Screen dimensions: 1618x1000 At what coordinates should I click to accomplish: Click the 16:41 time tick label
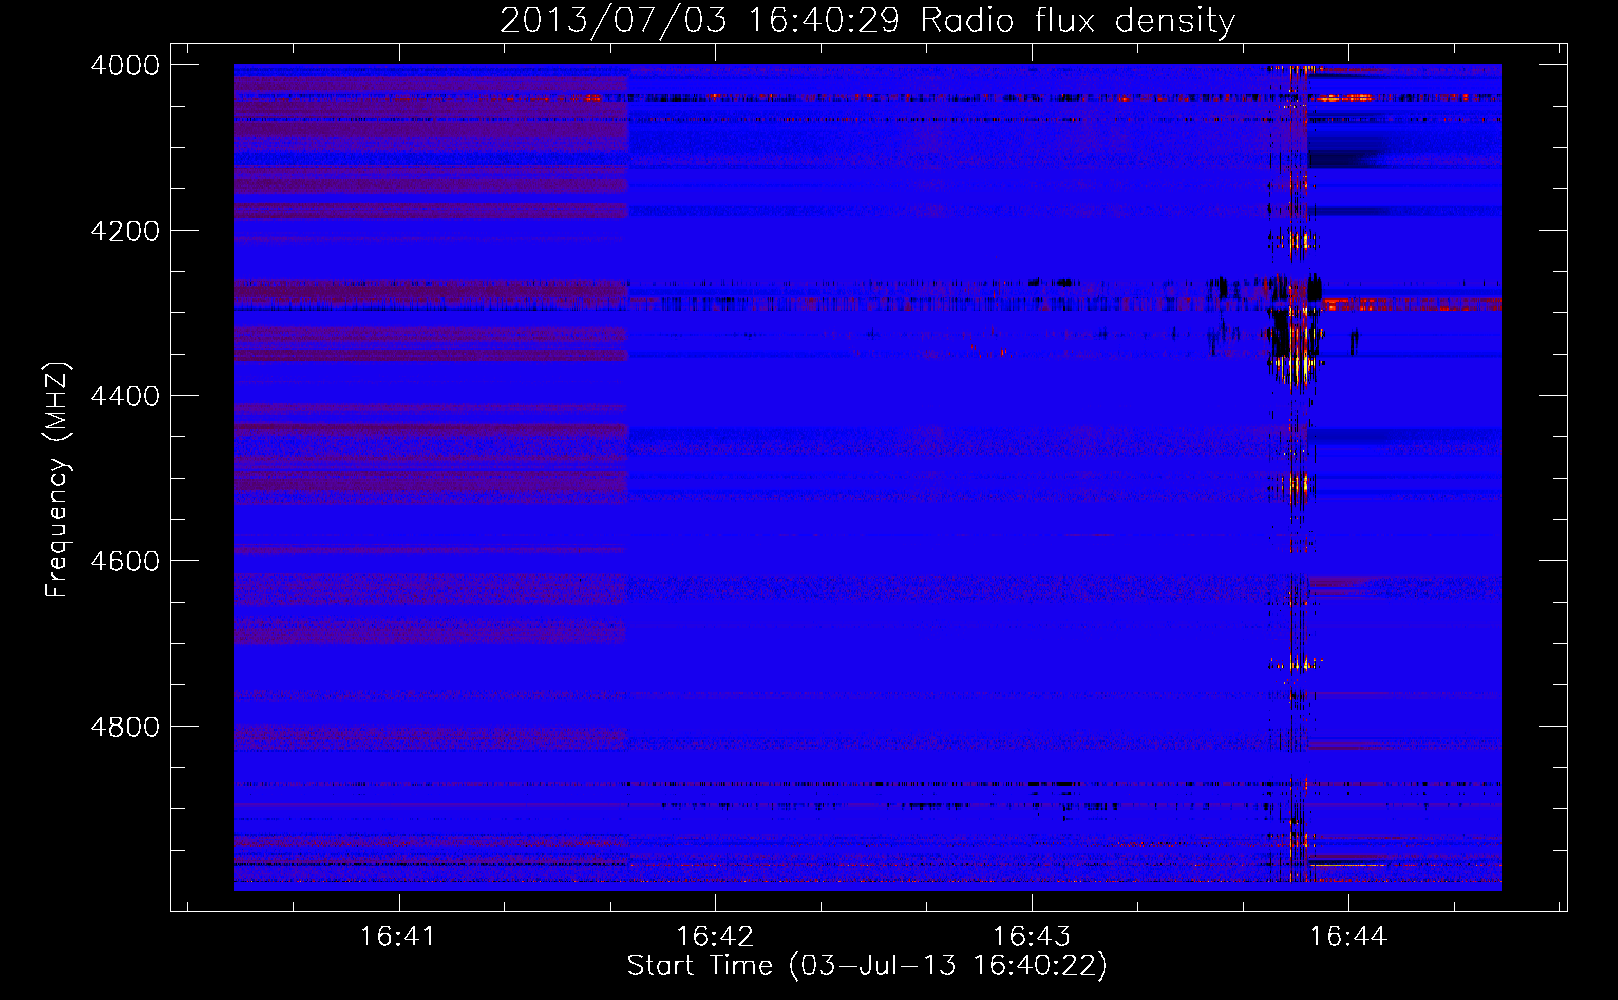(398, 936)
